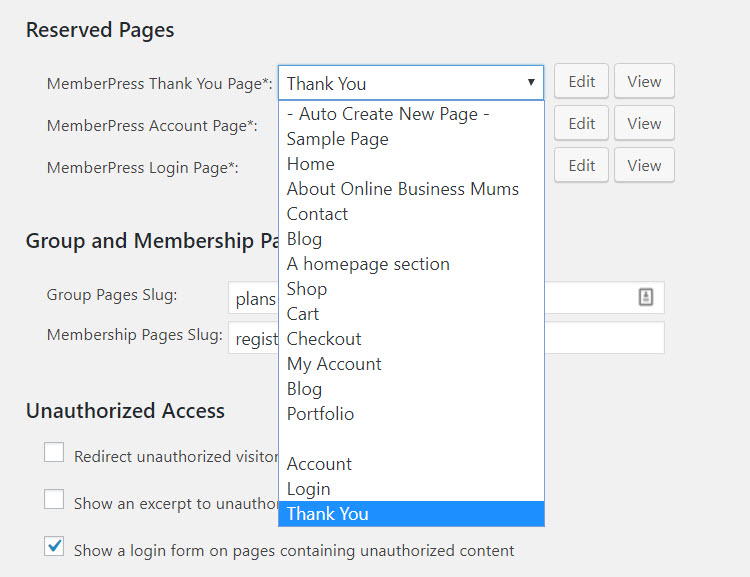The height and width of the screenshot is (577, 750).
Task: Select 'A homepage section' from the list
Action: click(368, 264)
